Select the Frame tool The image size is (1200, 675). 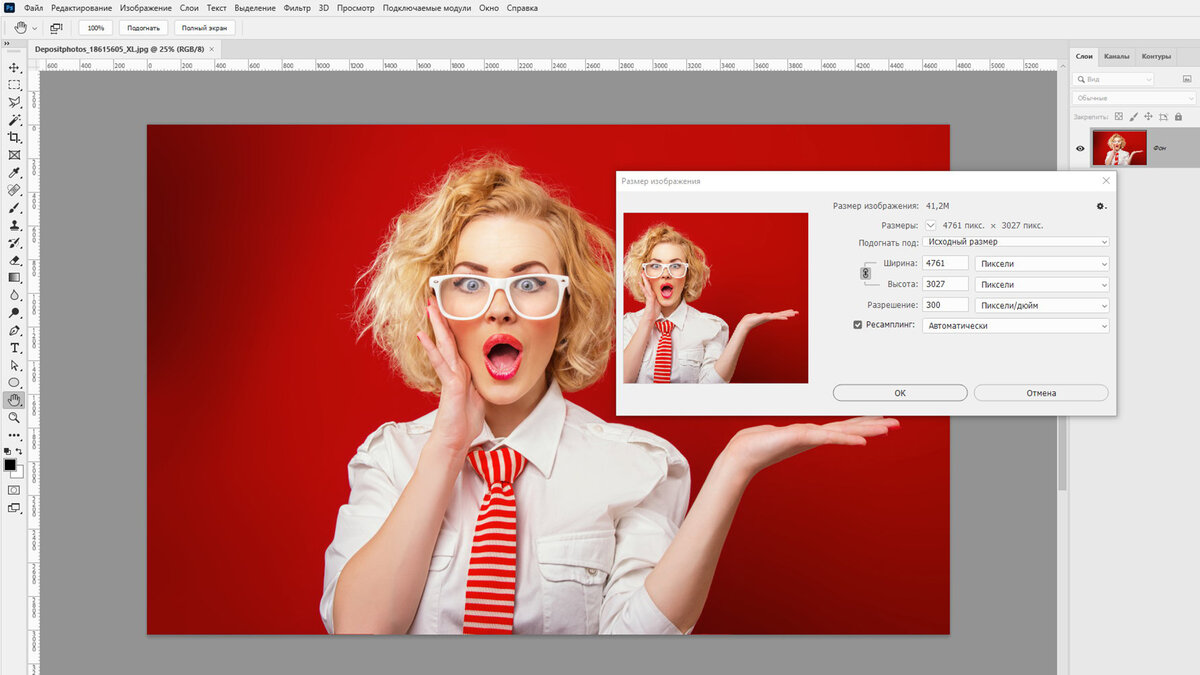14,155
